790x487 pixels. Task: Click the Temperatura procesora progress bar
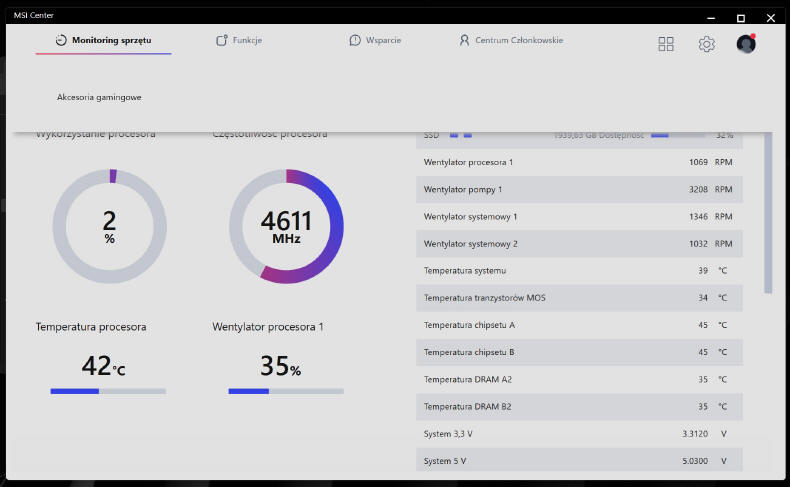tap(108, 391)
